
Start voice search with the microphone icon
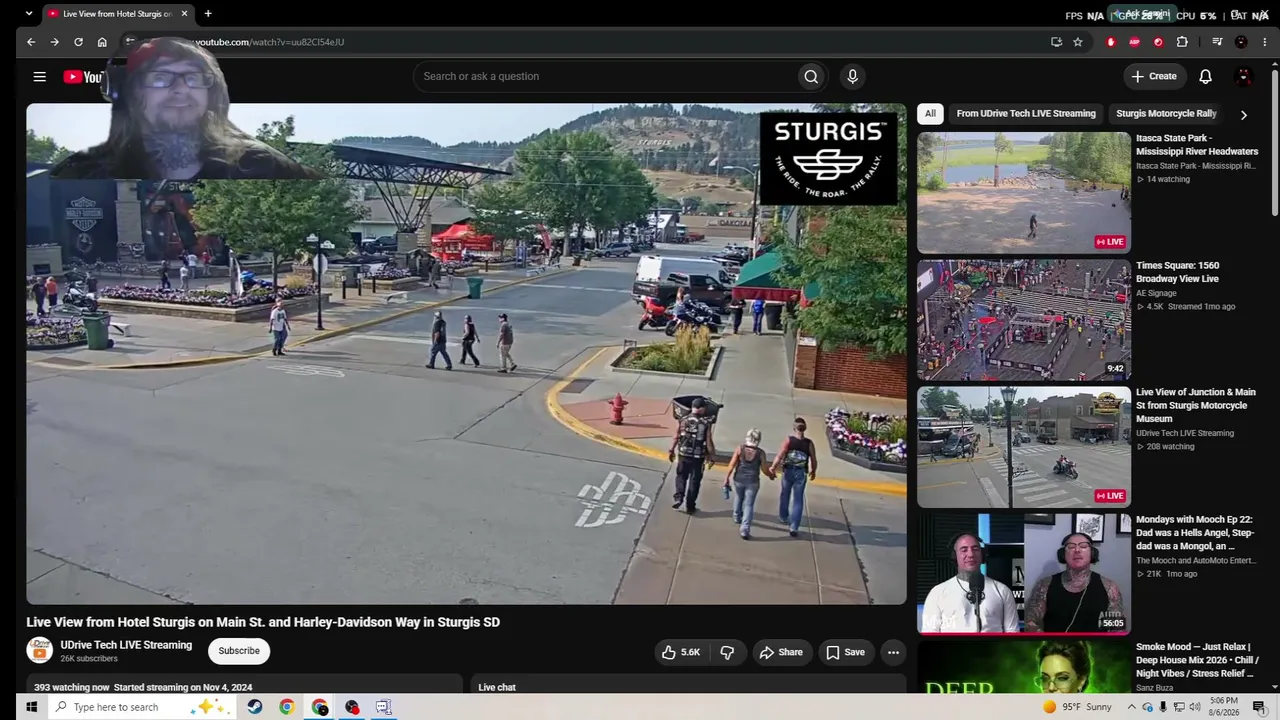(x=852, y=76)
